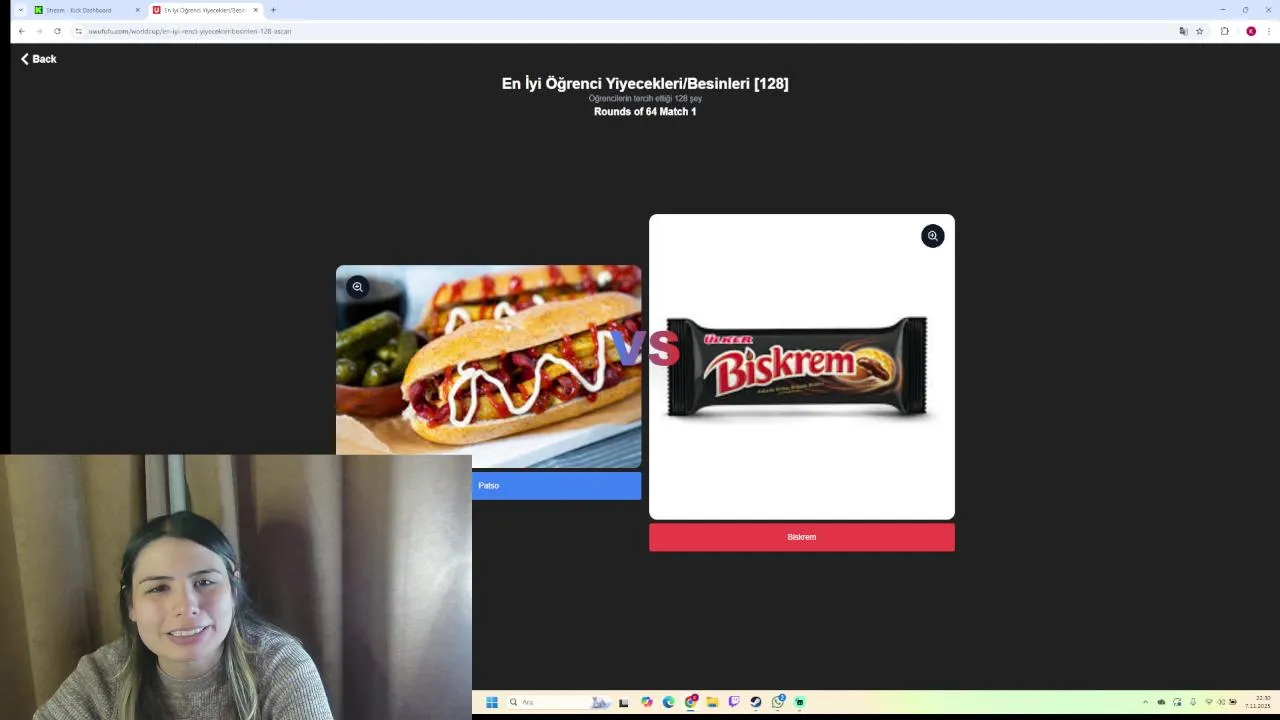Image resolution: width=1280 pixels, height=720 pixels.
Task: Show hidden system tray icons
Action: point(1145,702)
